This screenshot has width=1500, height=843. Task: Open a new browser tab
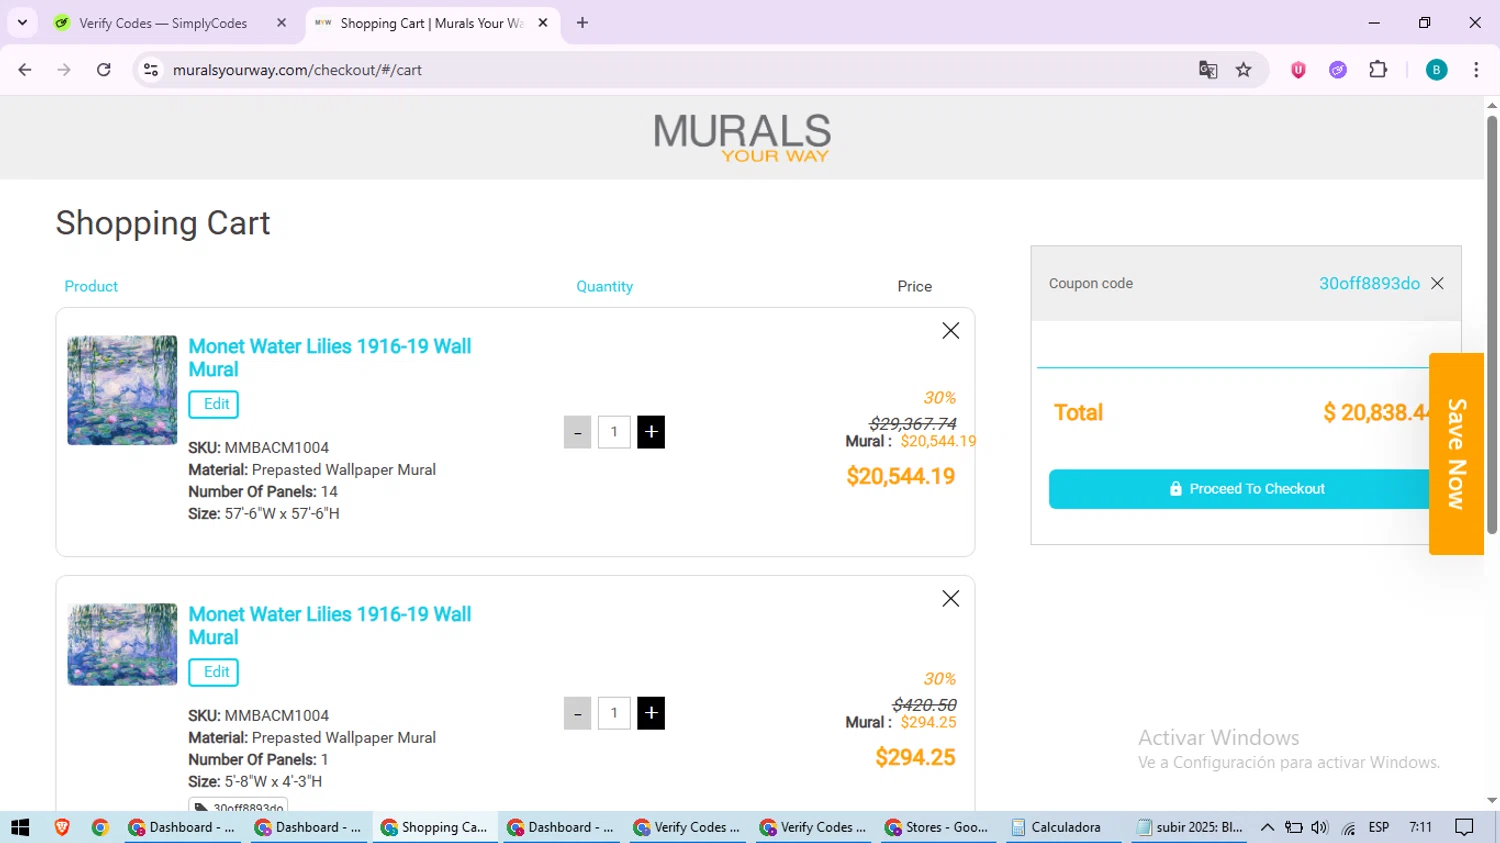click(582, 23)
